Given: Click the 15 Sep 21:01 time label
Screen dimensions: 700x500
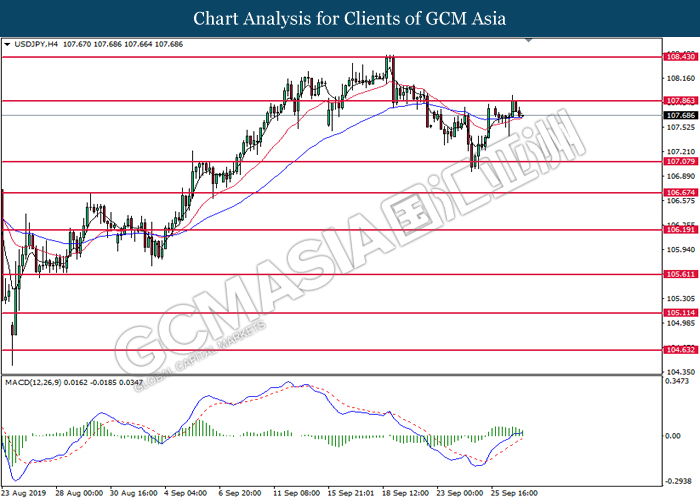Looking at the screenshot, I should [351, 493].
